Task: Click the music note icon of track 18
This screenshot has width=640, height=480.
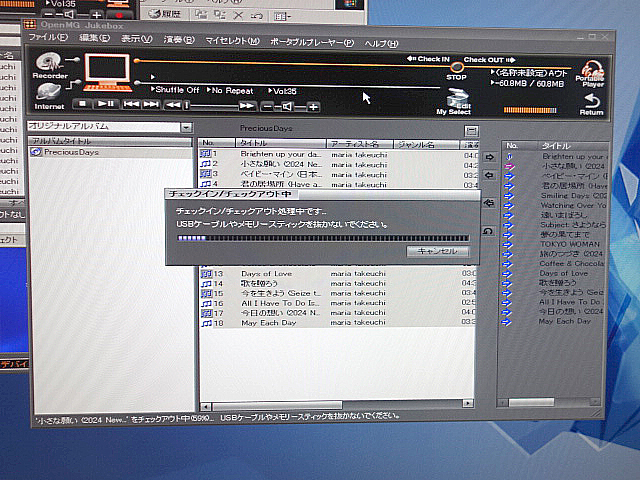Action: [x=207, y=323]
